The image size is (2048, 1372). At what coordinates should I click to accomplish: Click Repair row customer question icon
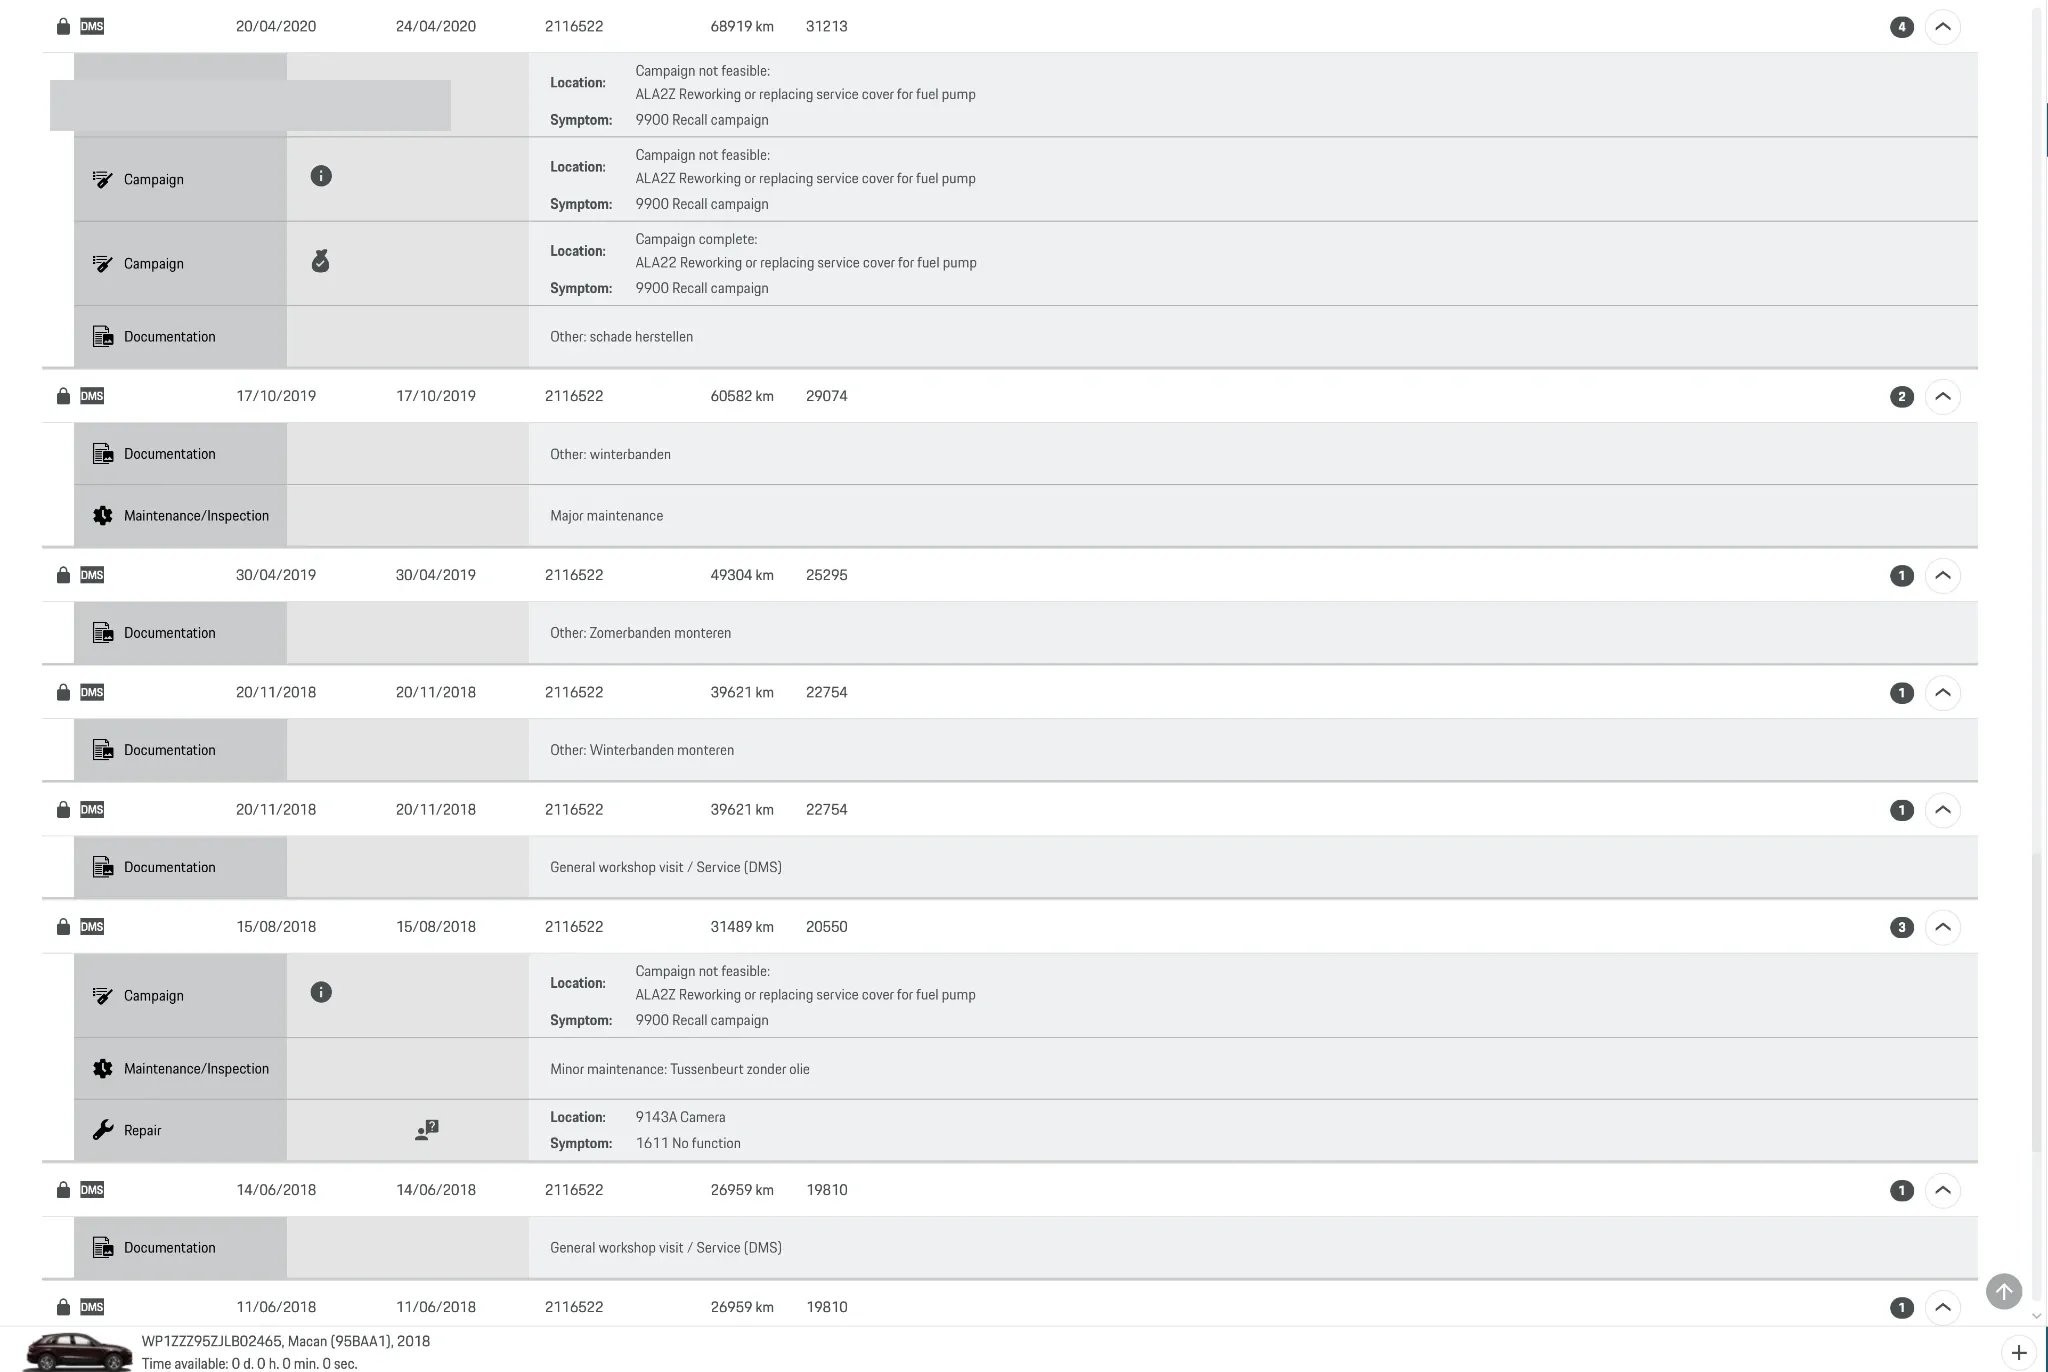coord(427,1130)
